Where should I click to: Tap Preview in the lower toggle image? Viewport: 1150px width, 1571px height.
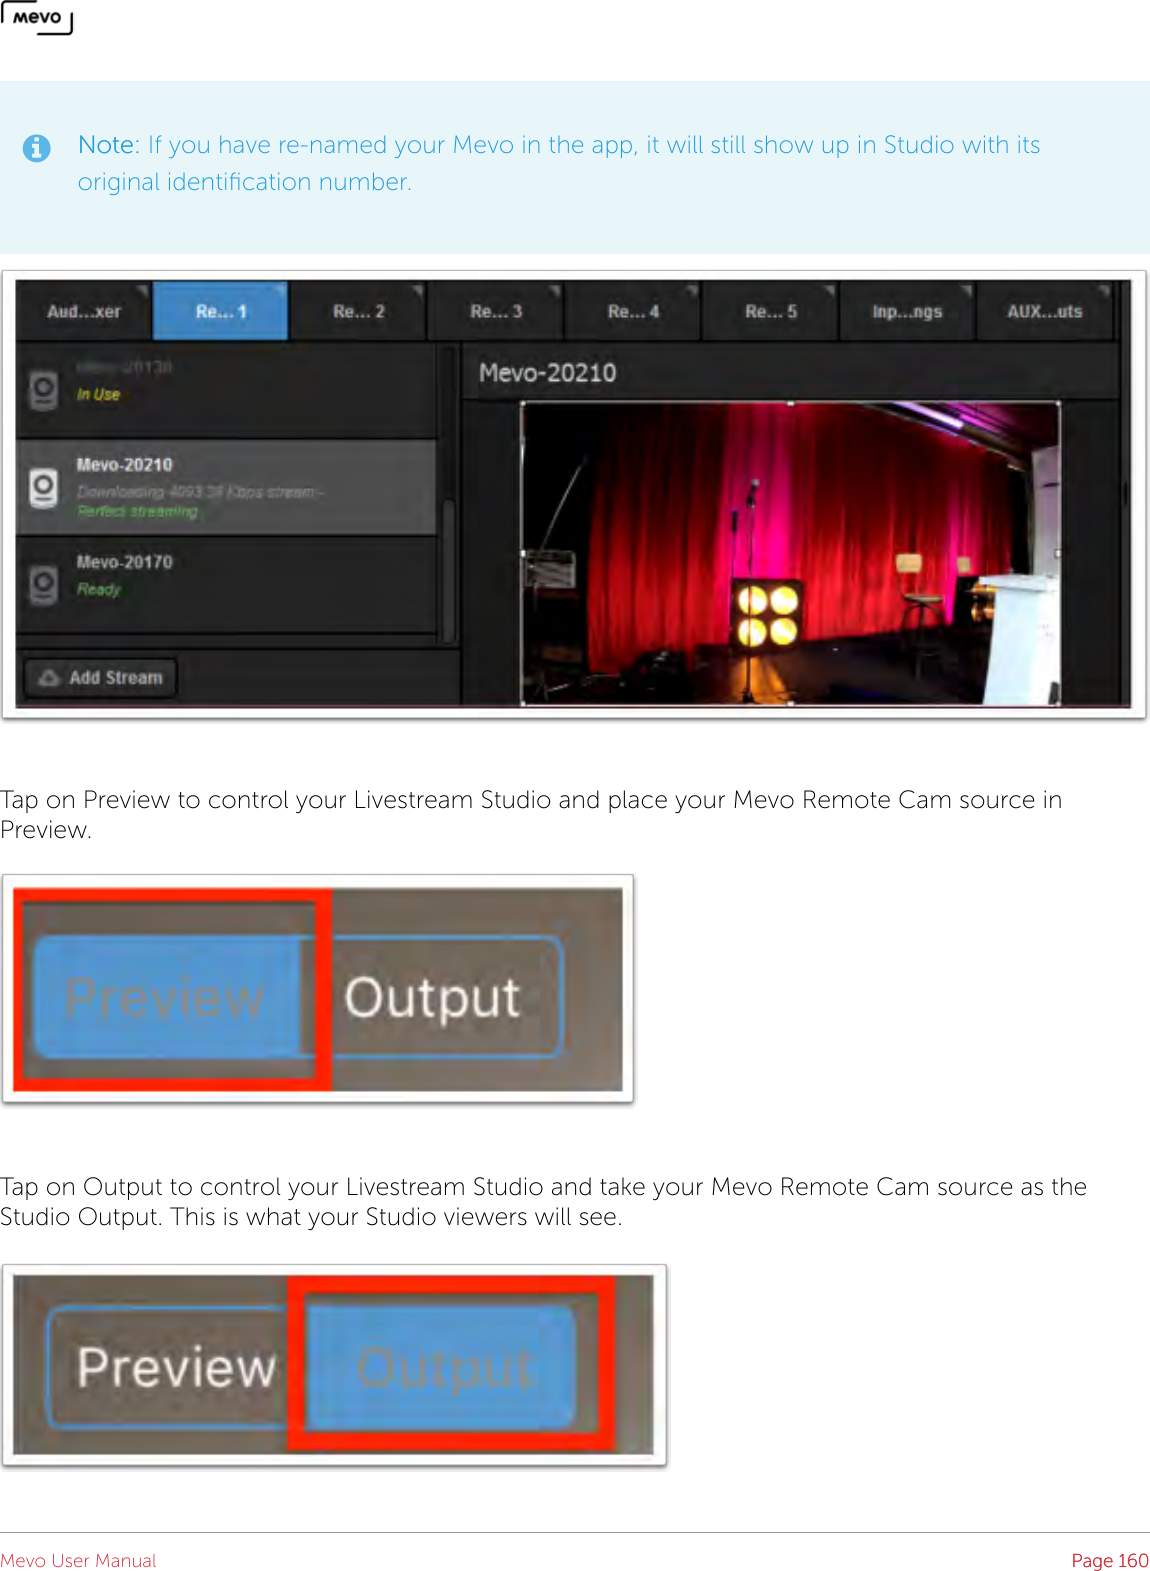(x=176, y=1367)
